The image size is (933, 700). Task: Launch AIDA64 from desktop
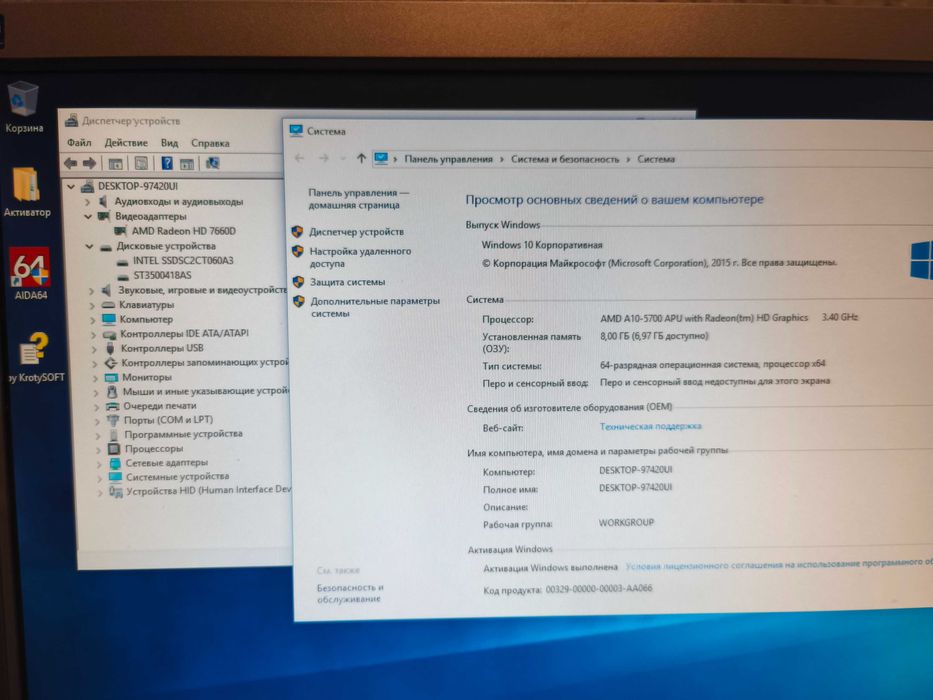point(30,273)
